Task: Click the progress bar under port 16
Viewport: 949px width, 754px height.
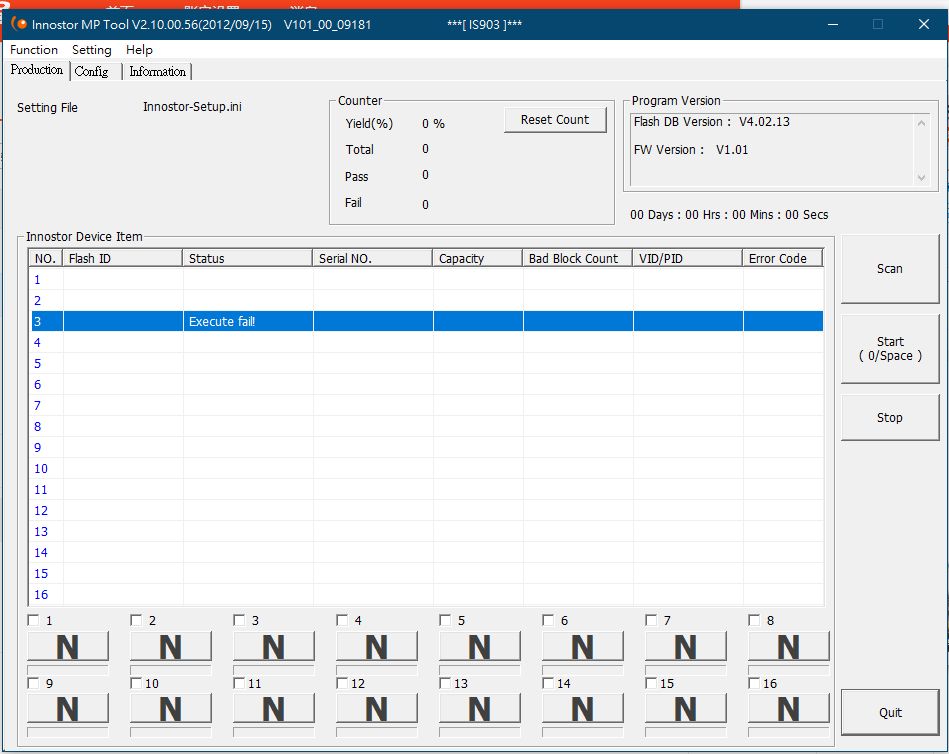Action: pyautogui.click(x=788, y=732)
